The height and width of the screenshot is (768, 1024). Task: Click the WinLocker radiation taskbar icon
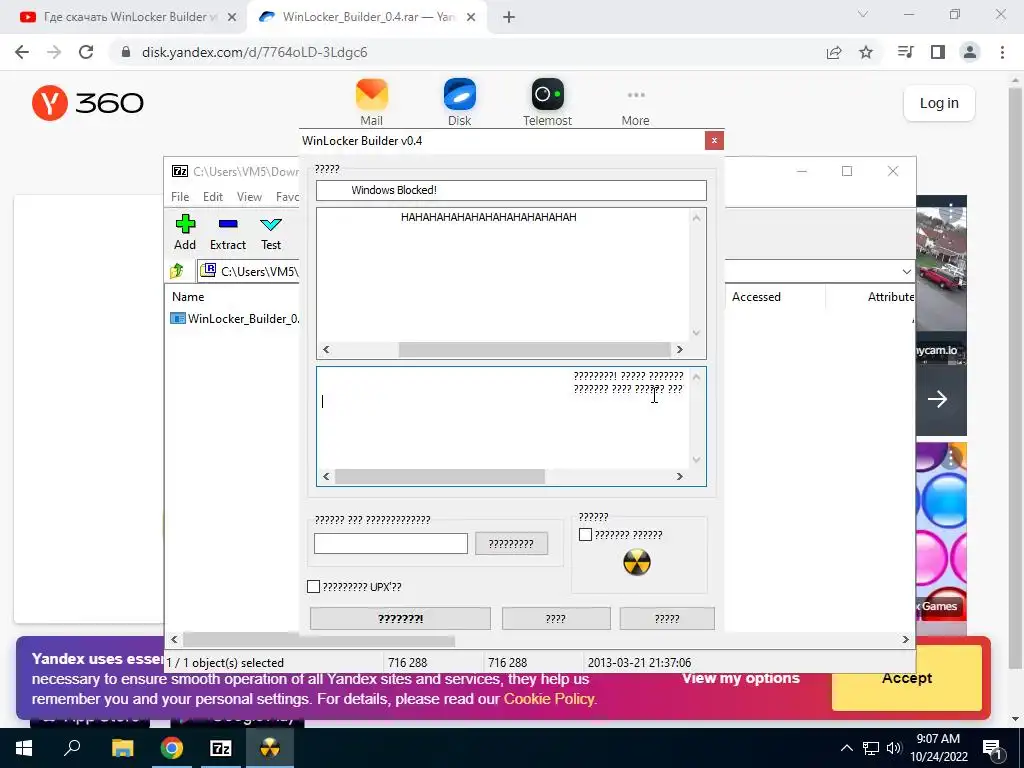[x=270, y=748]
